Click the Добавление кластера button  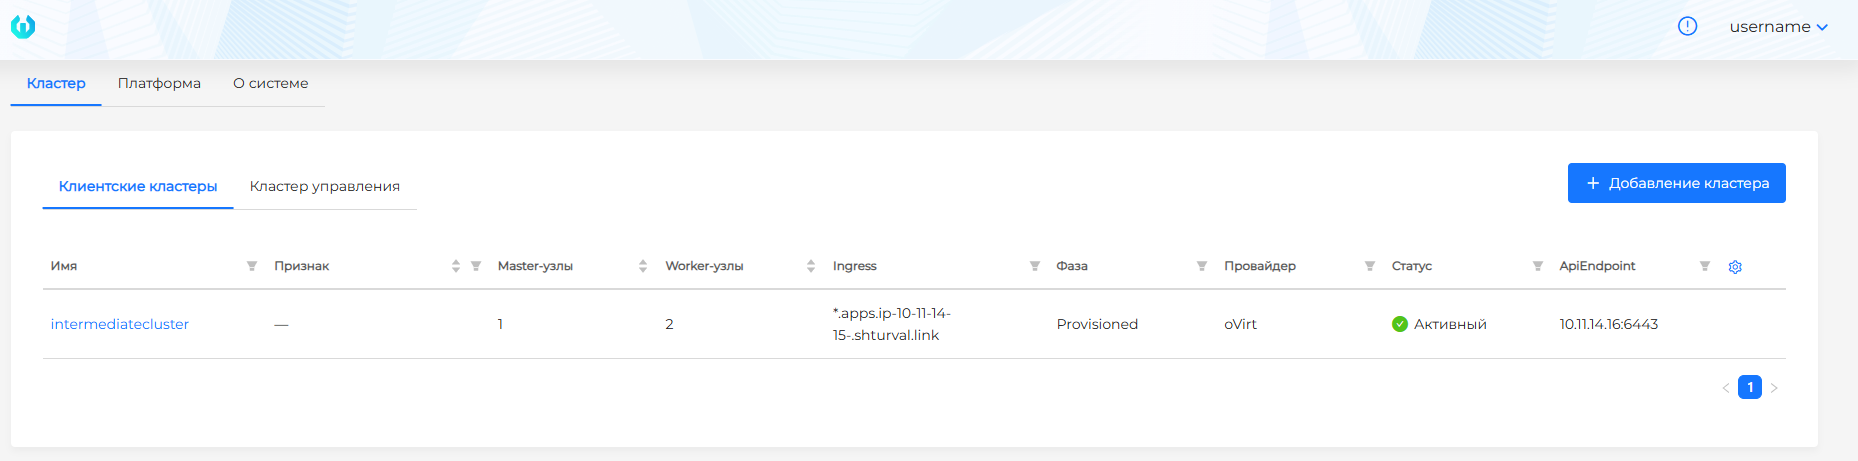[x=1677, y=183]
